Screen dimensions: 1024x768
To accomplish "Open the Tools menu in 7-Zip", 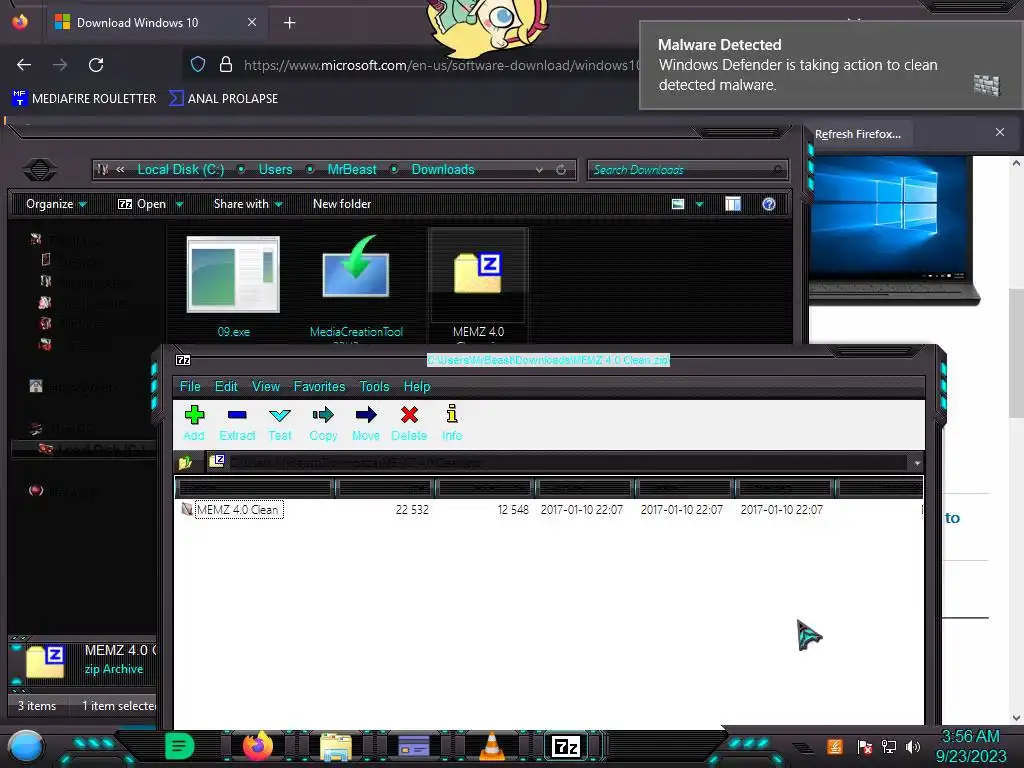I will (x=374, y=386).
